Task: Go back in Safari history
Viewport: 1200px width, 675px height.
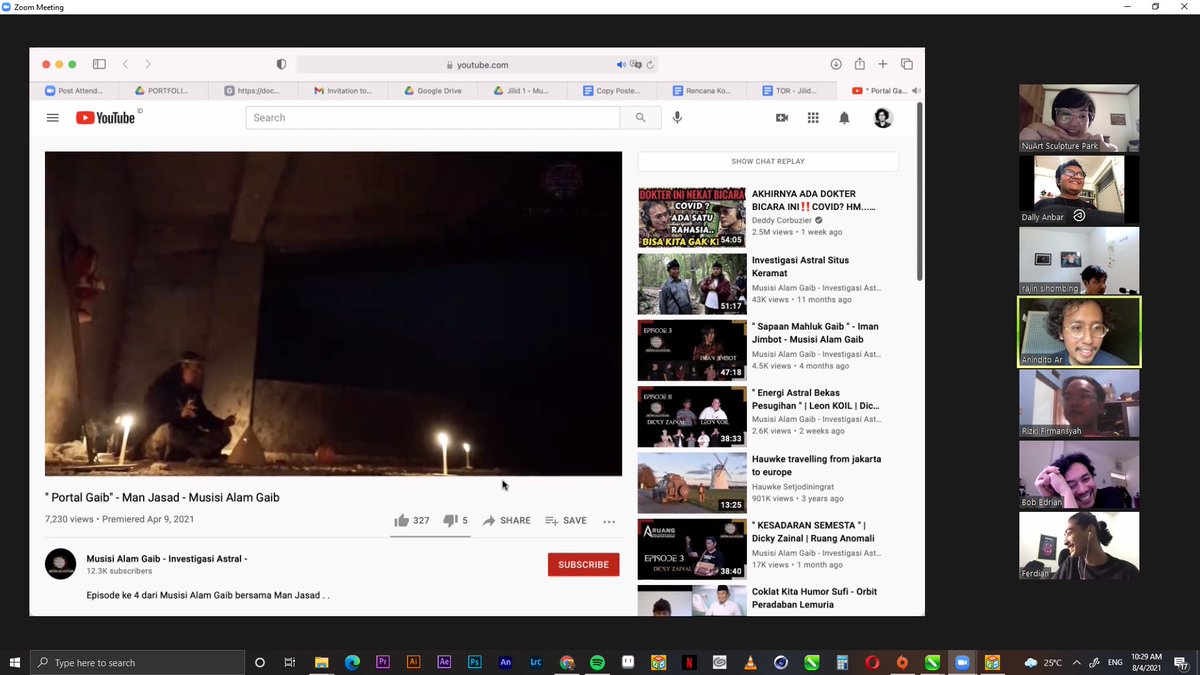Action: 126,64
